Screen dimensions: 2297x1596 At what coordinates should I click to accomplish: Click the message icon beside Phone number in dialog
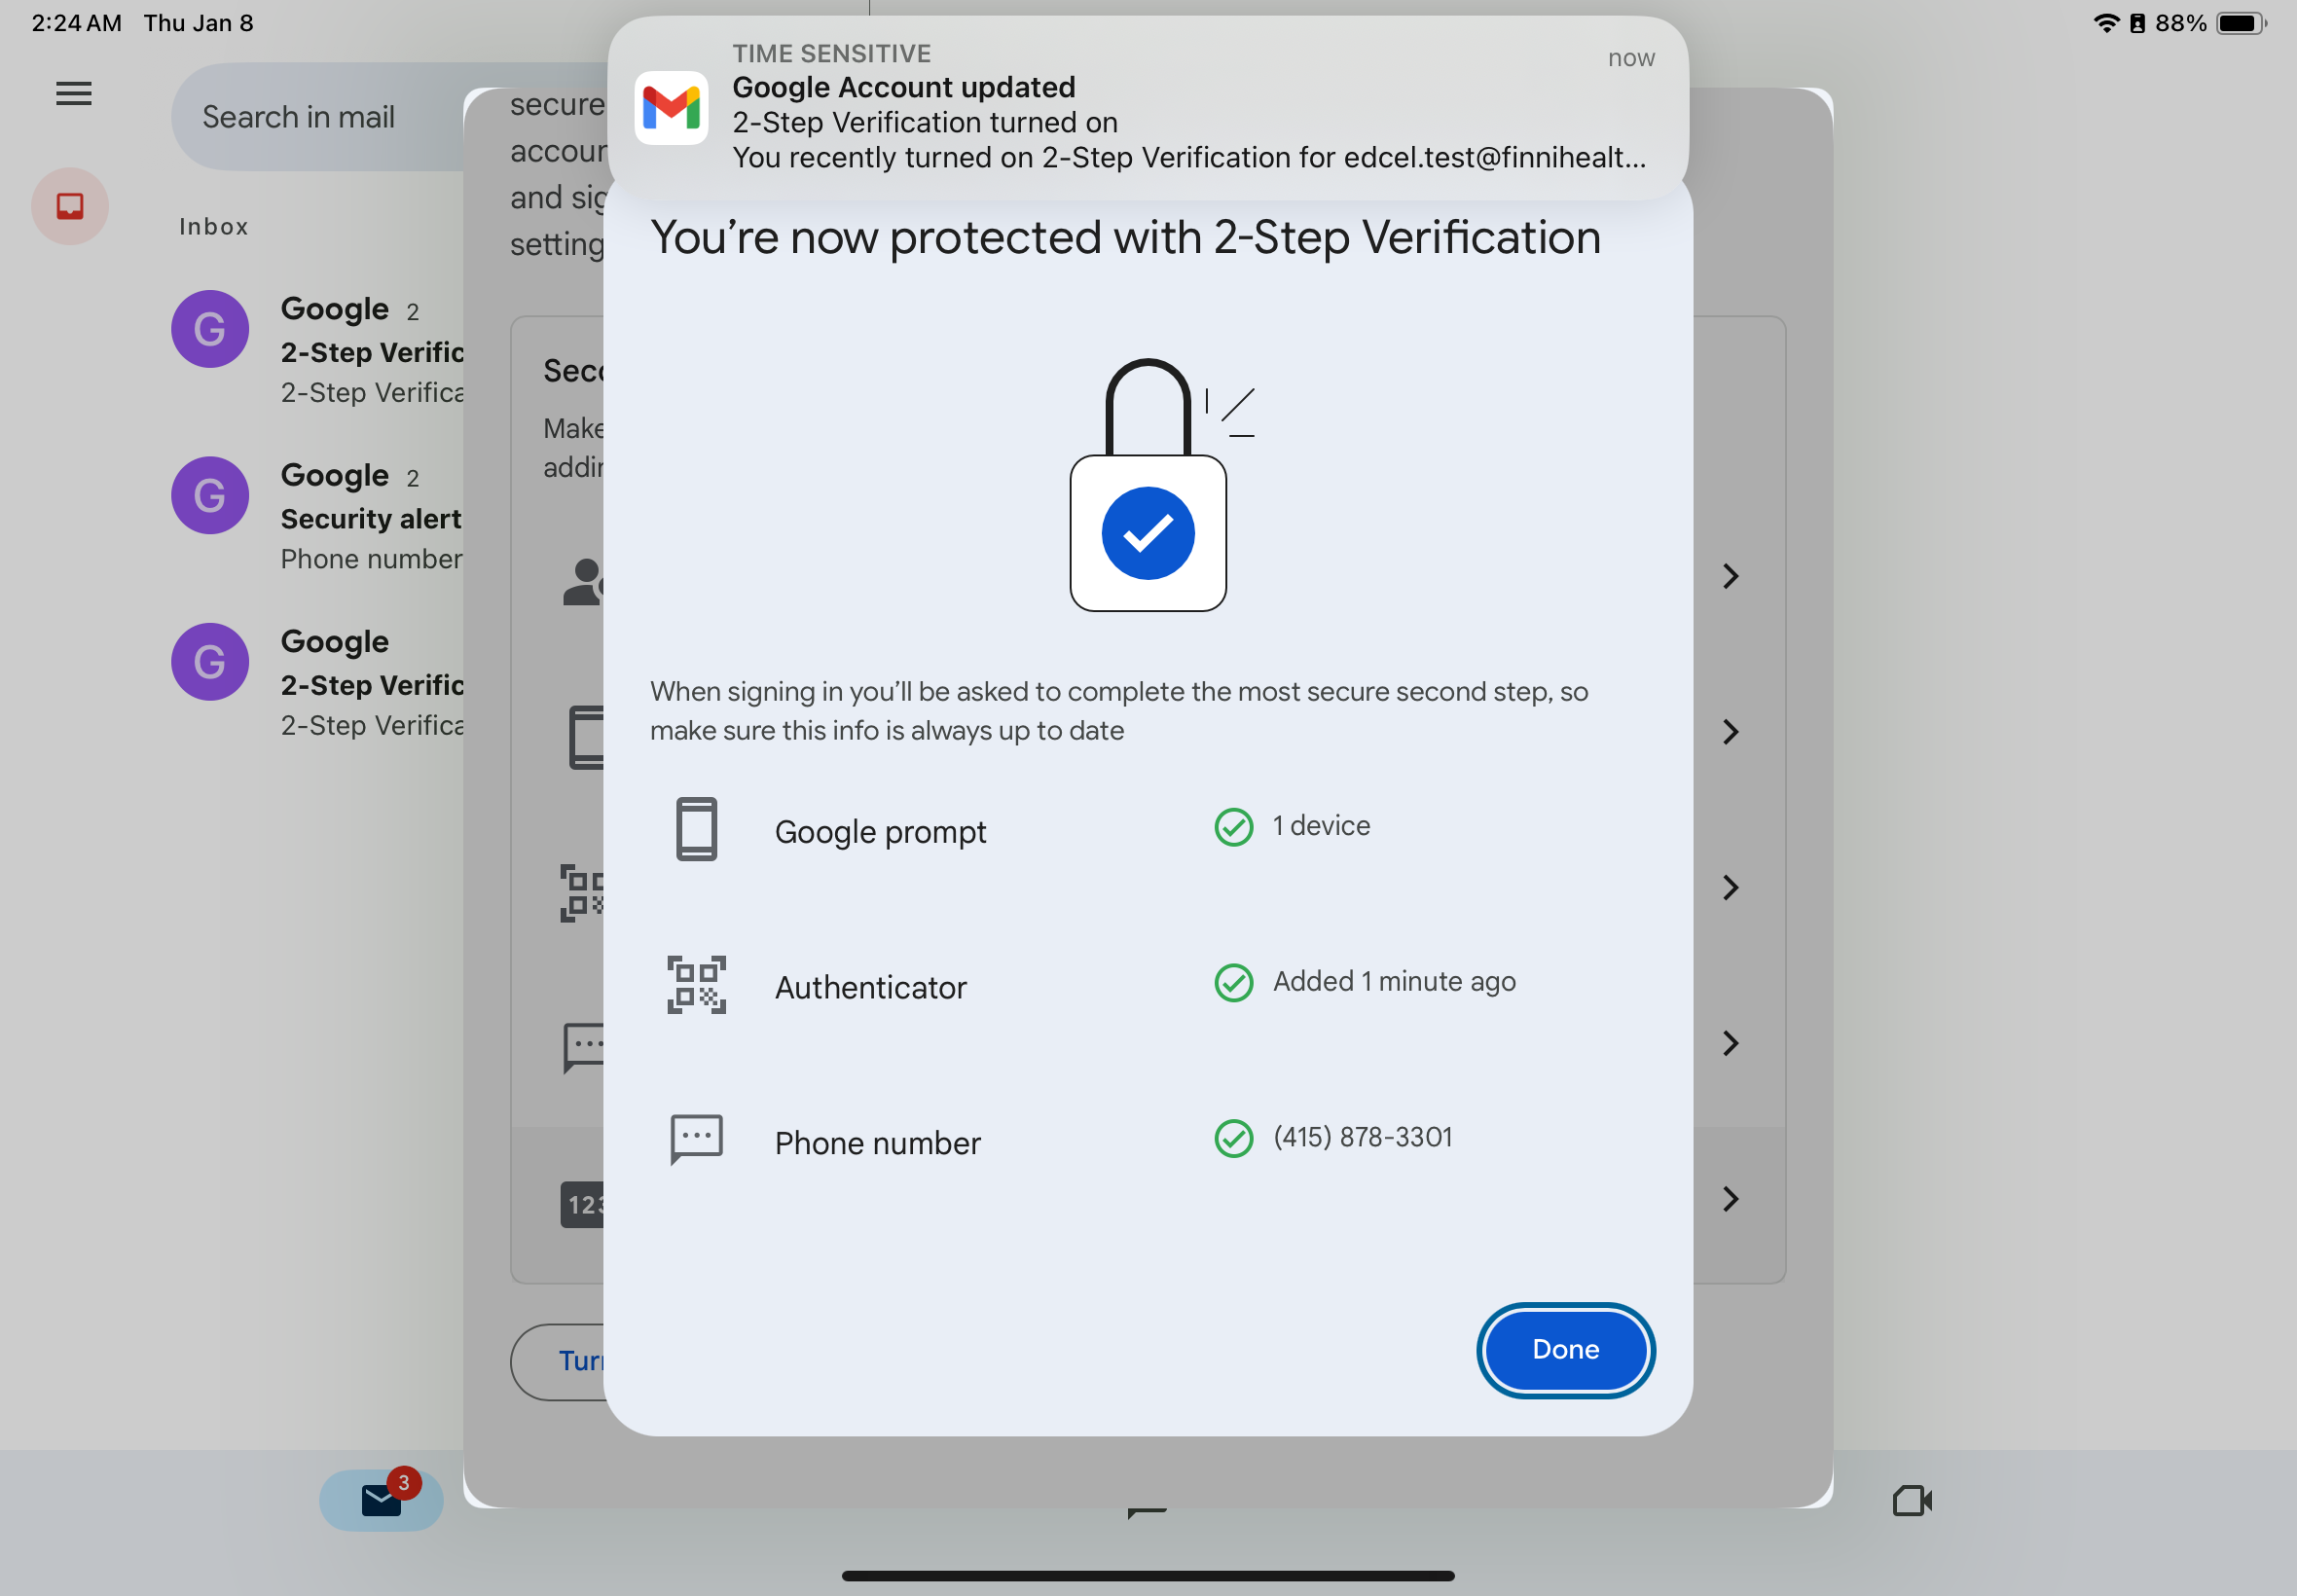point(697,1140)
